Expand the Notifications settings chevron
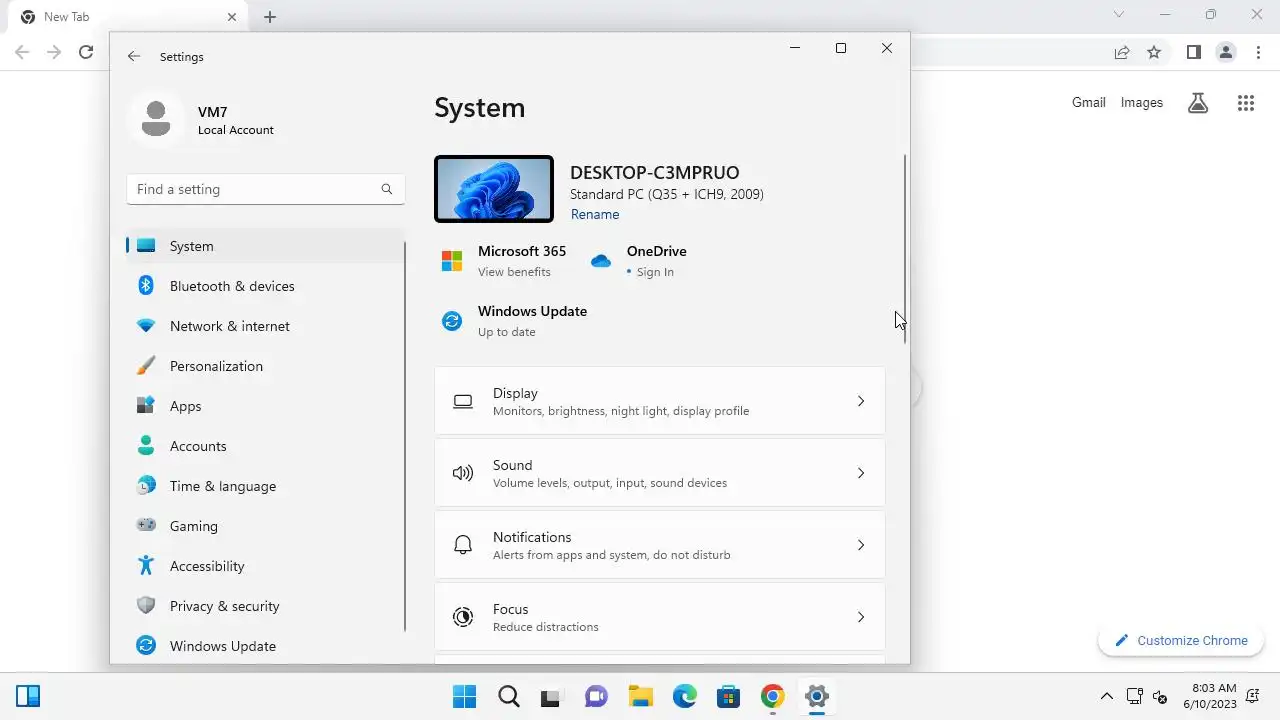Screen dimensions: 1280x720 [x=861, y=545]
